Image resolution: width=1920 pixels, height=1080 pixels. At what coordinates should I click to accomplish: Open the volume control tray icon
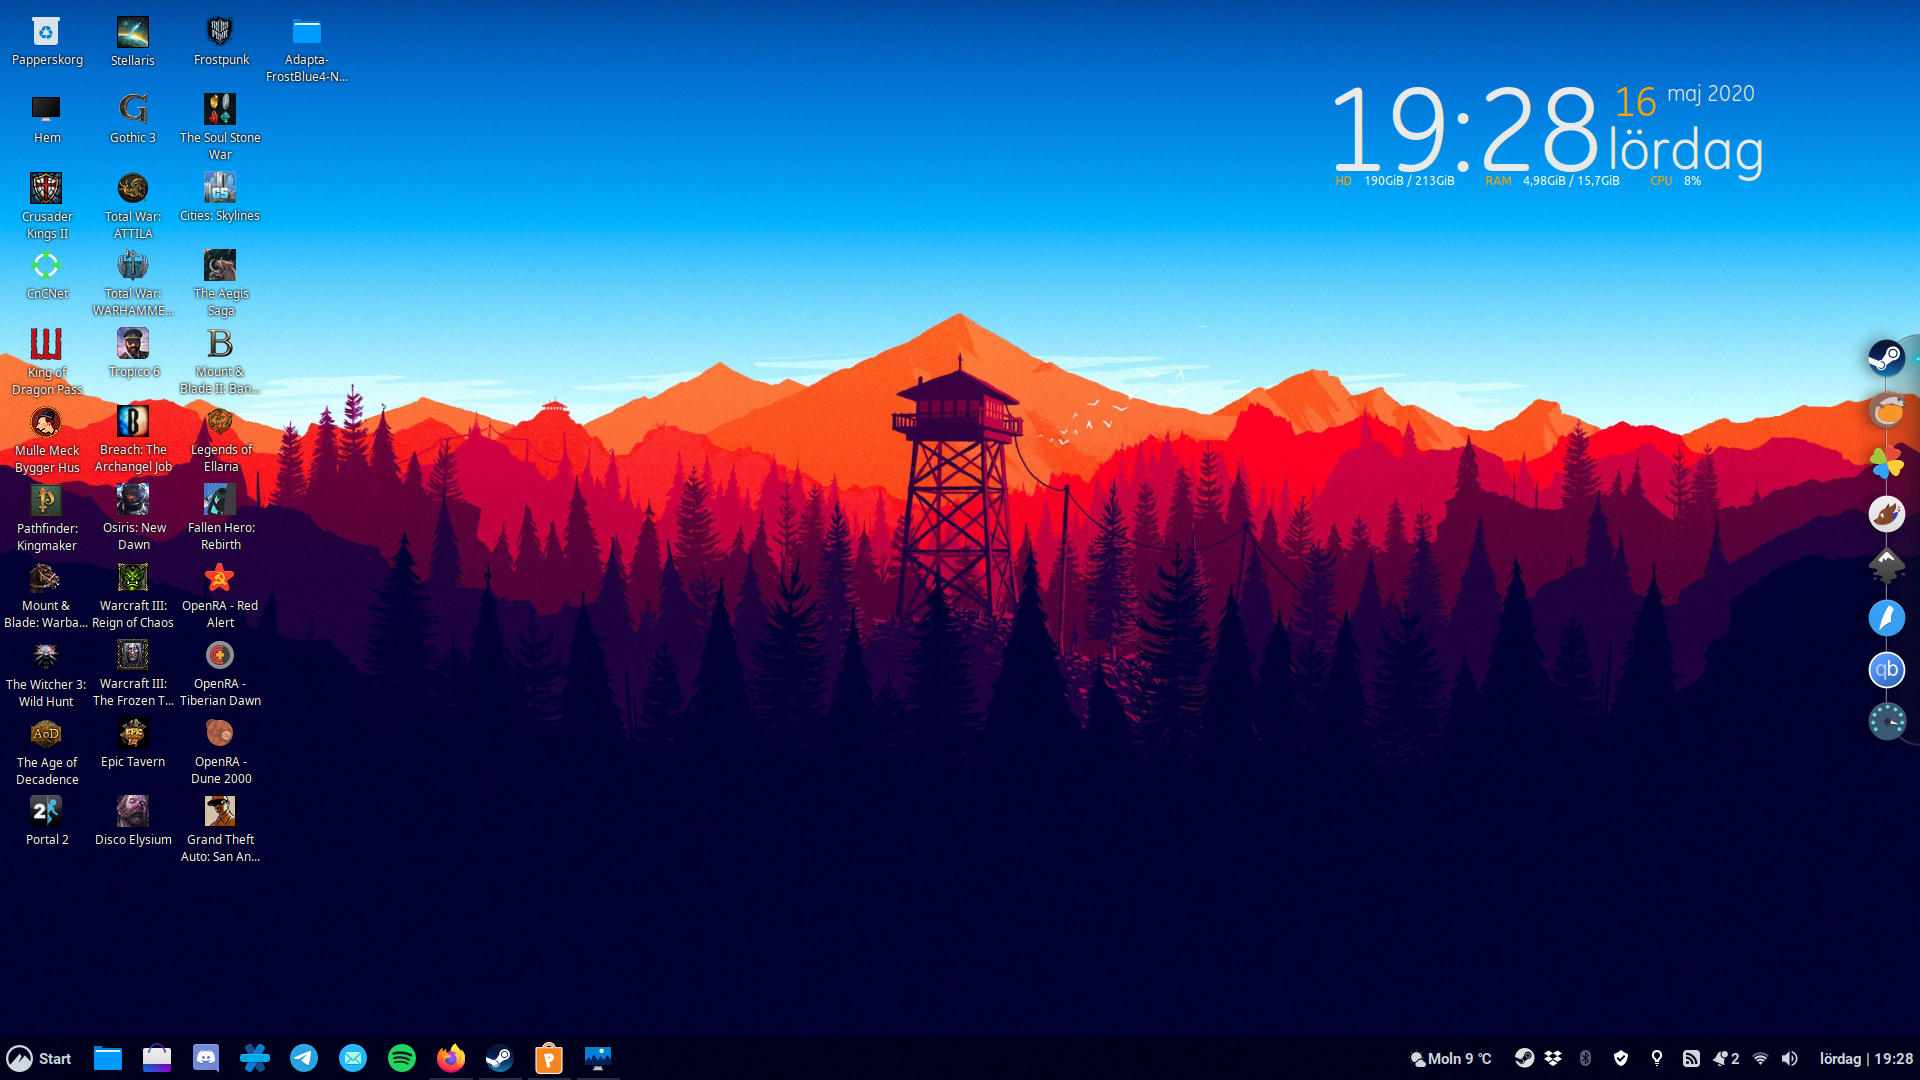[1790, 1058]
